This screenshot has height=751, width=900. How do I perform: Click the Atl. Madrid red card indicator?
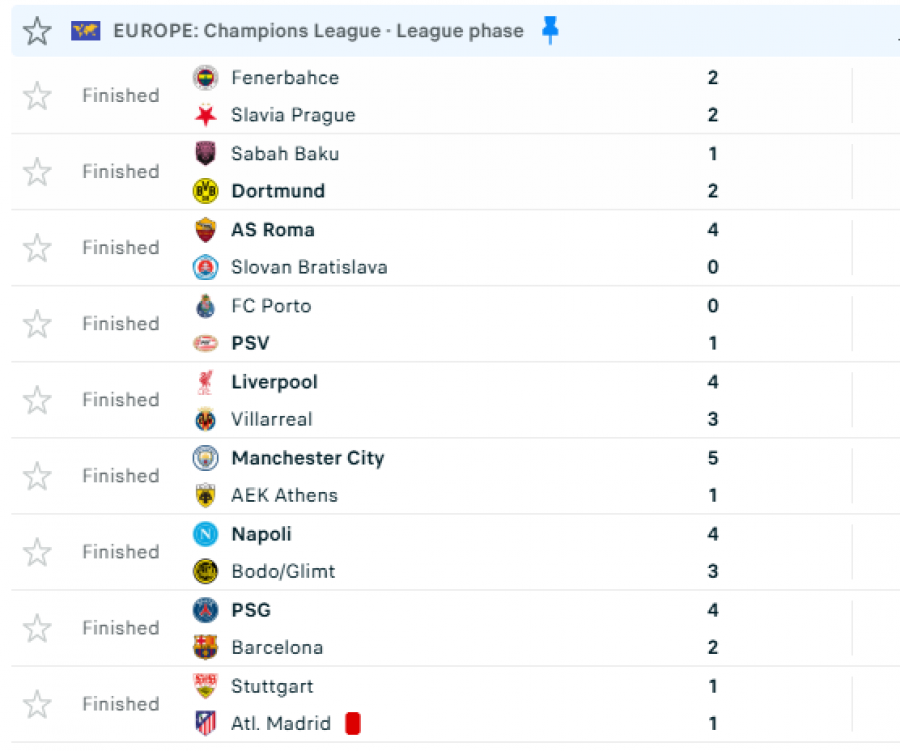tap(353, 723)
